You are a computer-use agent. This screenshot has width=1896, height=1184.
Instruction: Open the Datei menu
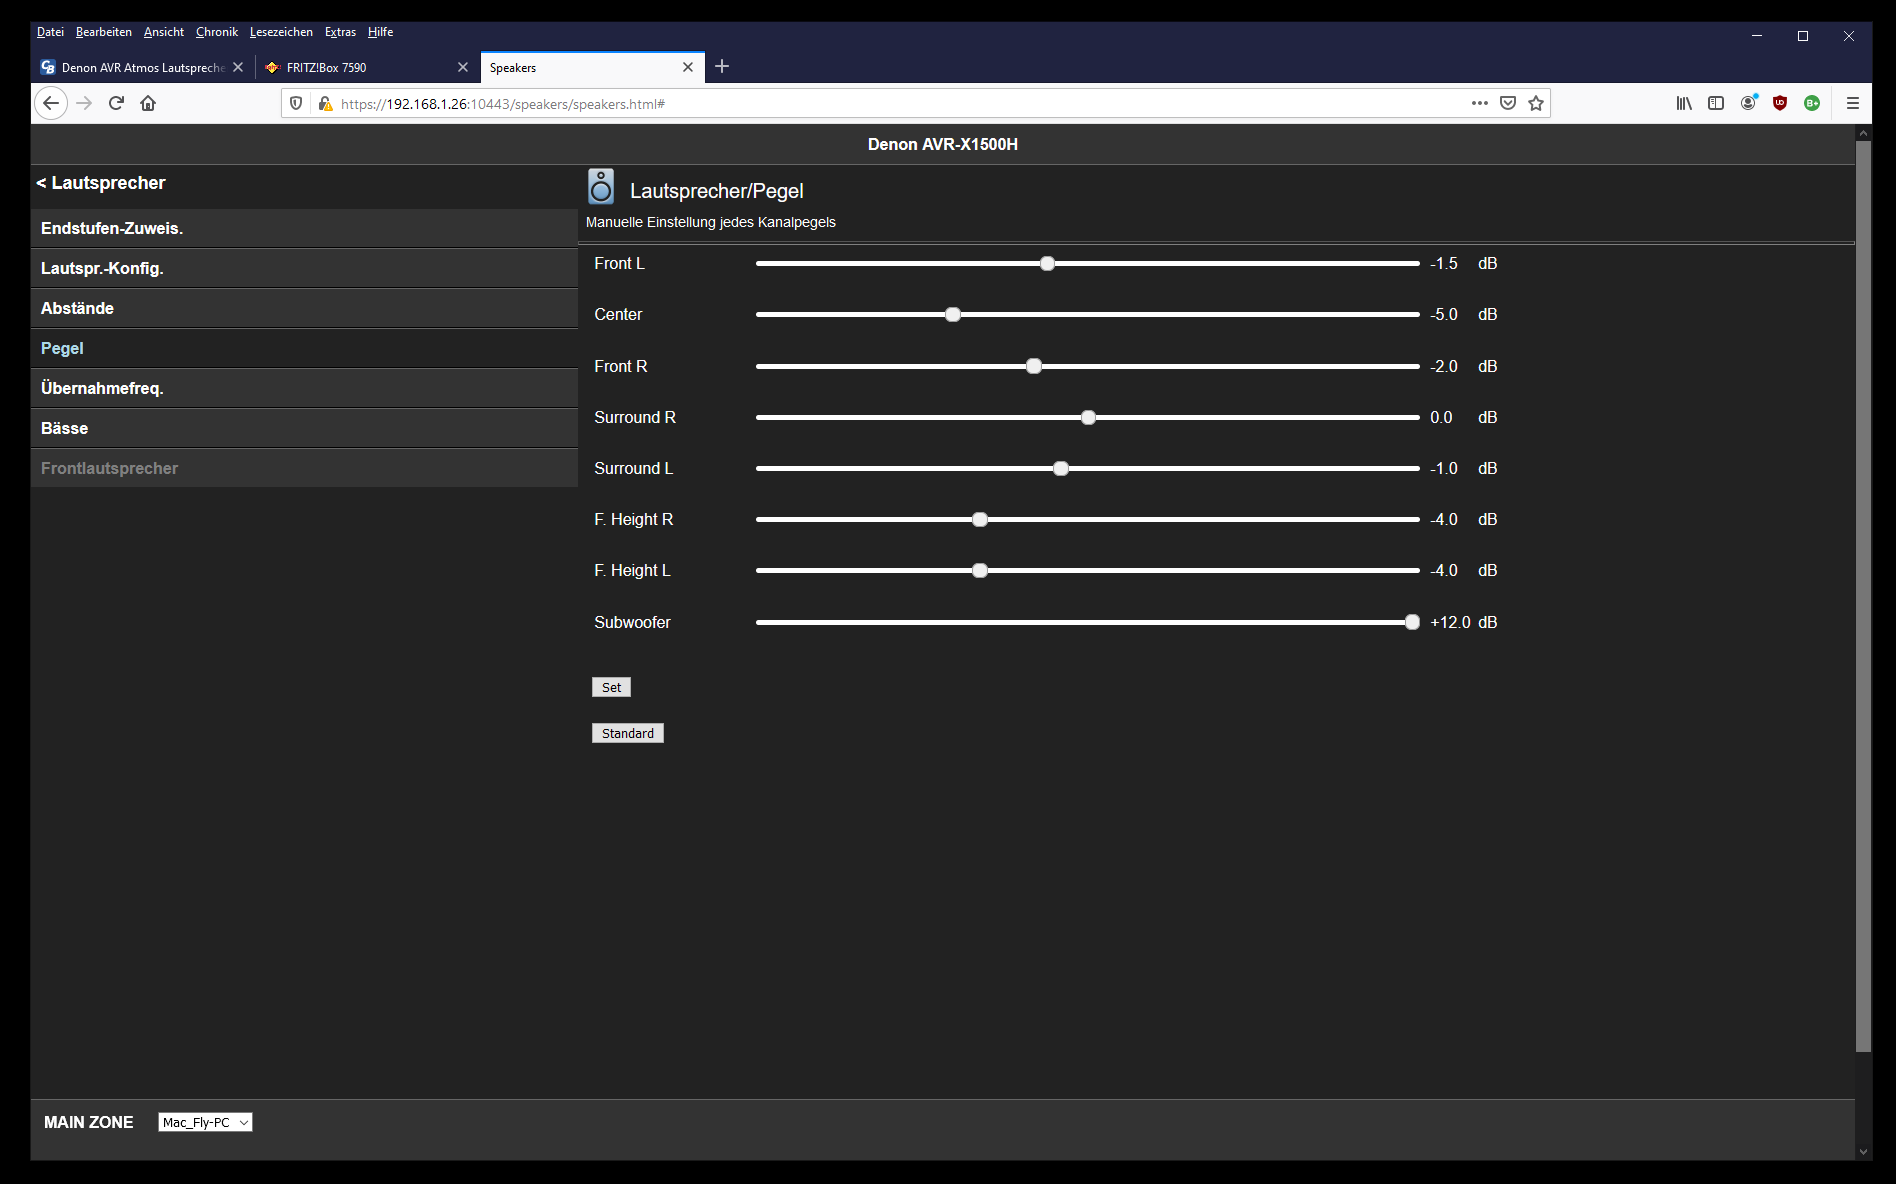pos(50,32)
